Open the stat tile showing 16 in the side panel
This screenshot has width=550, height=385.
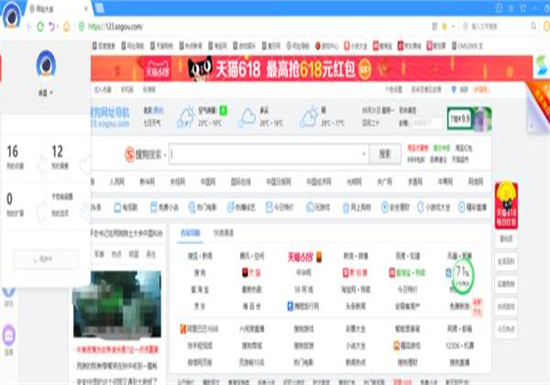pos(23,158)
